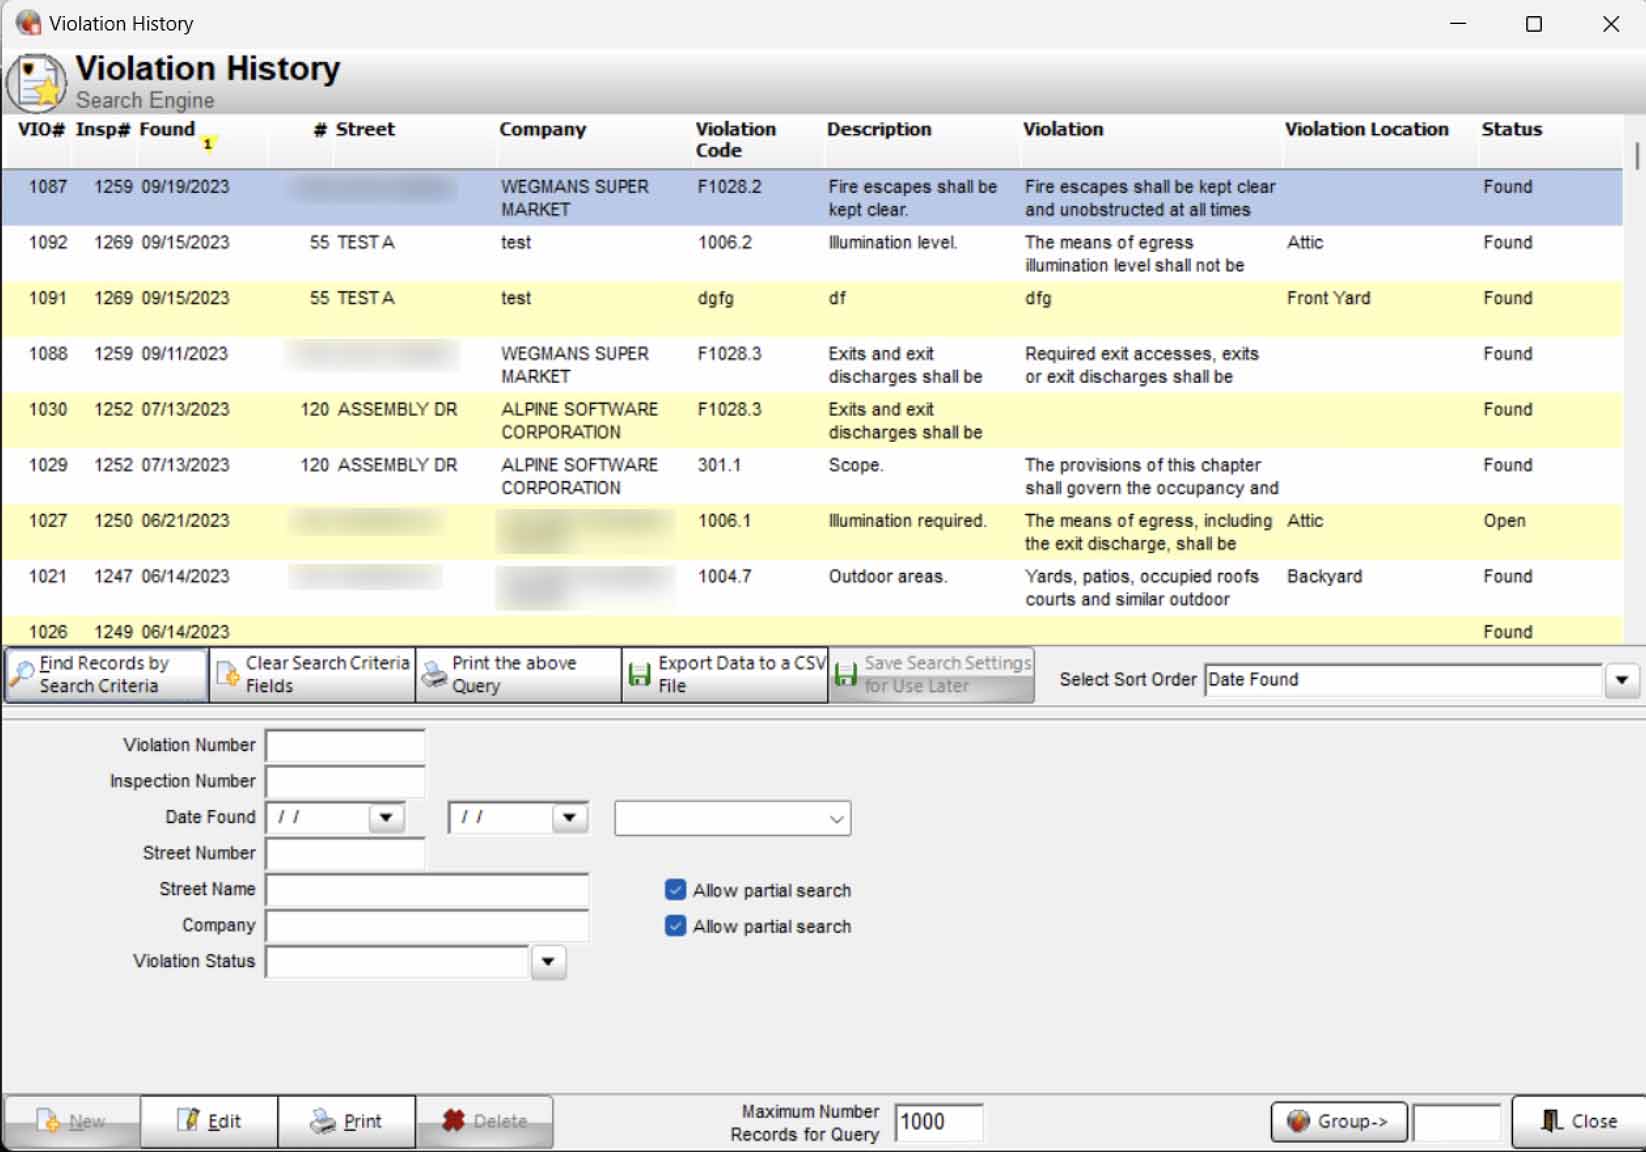The image size is (1646, 1152).
Task: Sort by the Company column header
Action: 543,129
